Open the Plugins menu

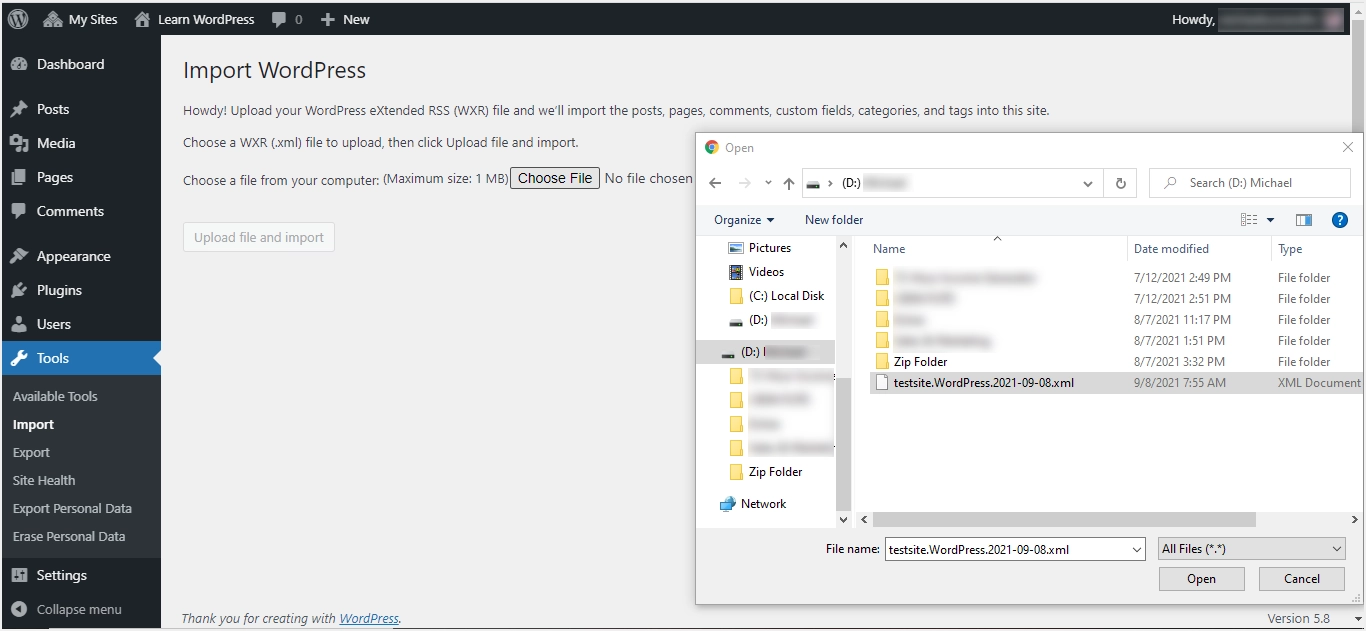click(59, 290)
